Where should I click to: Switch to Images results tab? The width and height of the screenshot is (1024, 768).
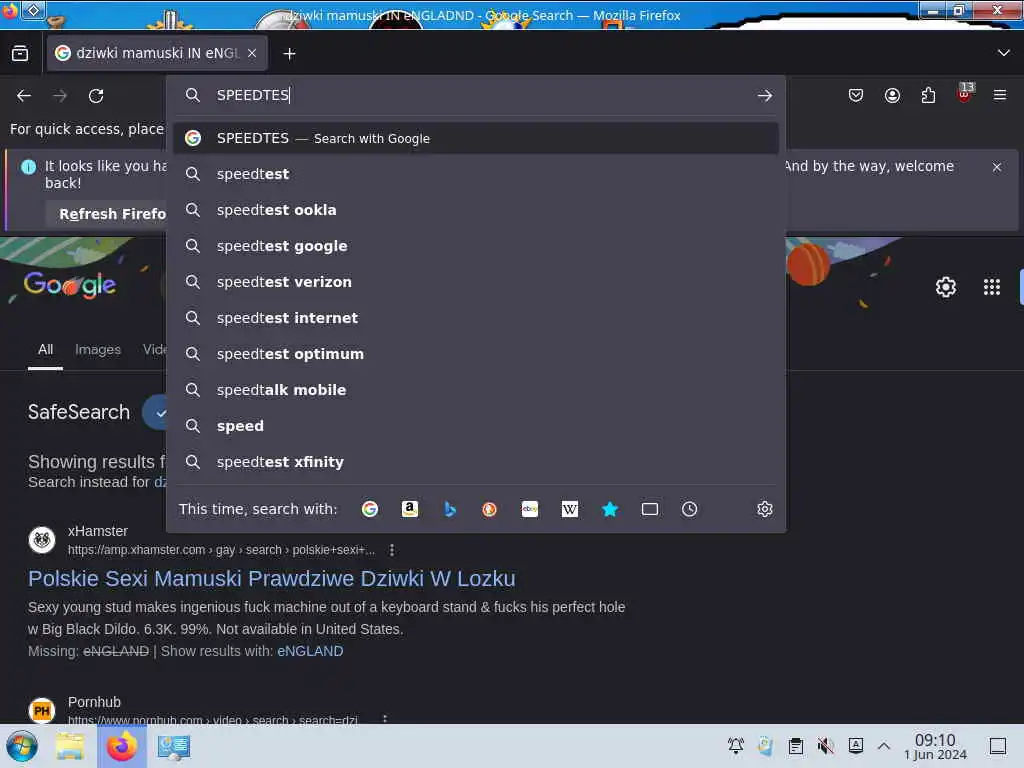click(x=98, y=349)
